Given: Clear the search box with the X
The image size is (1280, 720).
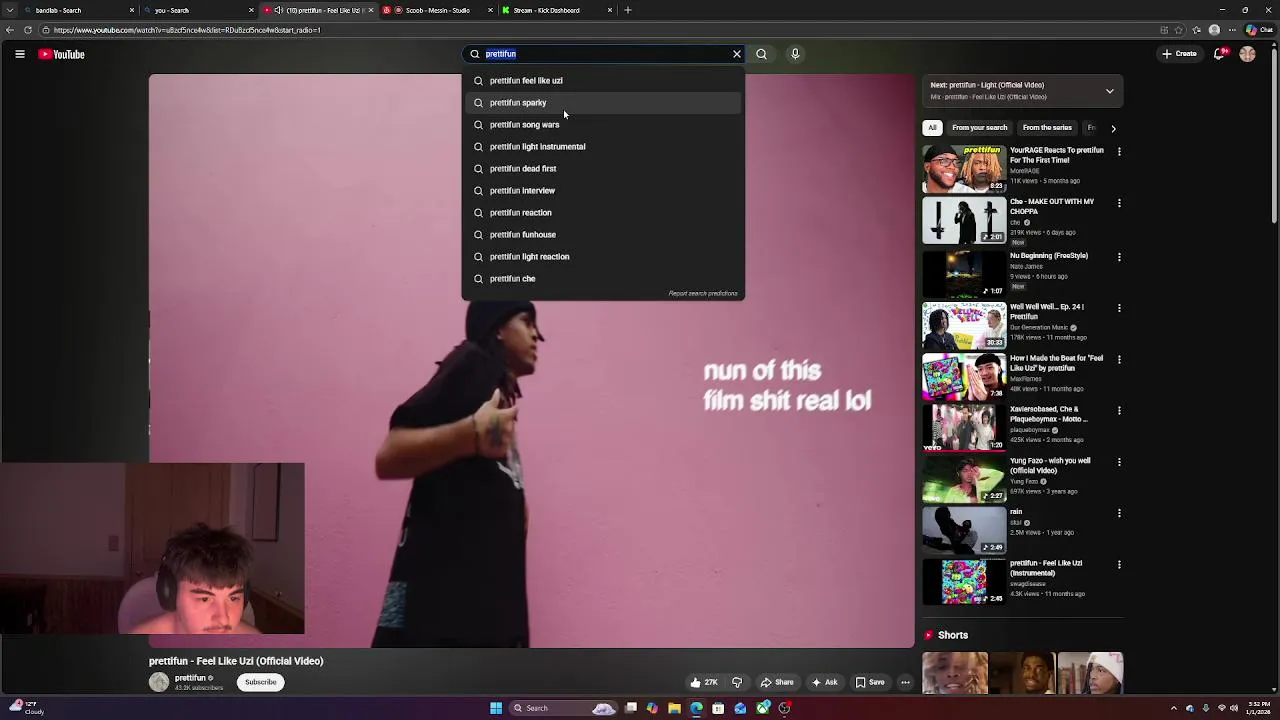Looking at the screenshot, I should (x=737, y=54).
